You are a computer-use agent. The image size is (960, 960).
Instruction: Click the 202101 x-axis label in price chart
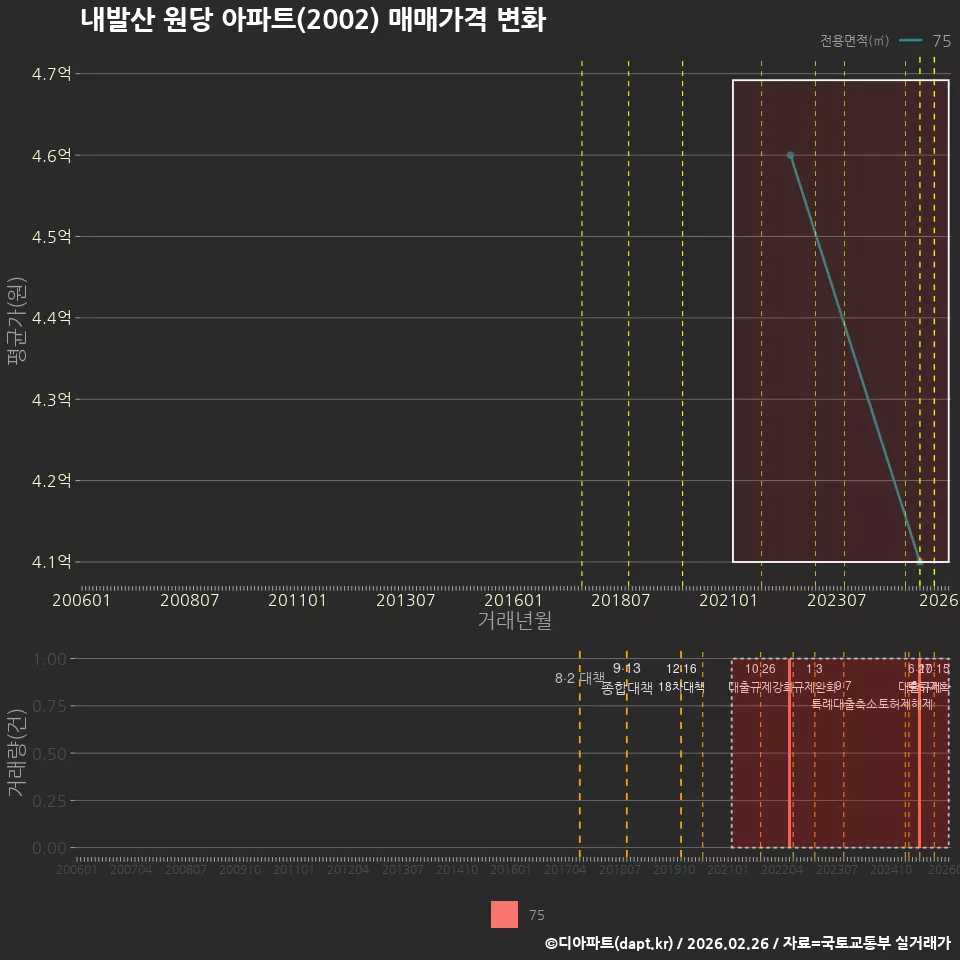coord(728,600)
